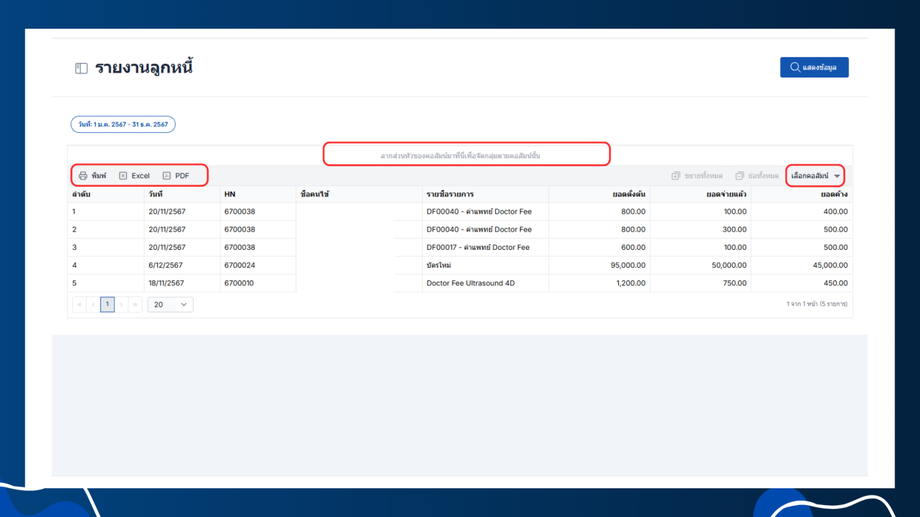This screenshot has width=920, height=517.
Task: Click the paid amount 300.00
Action: (x=700, y=229)
